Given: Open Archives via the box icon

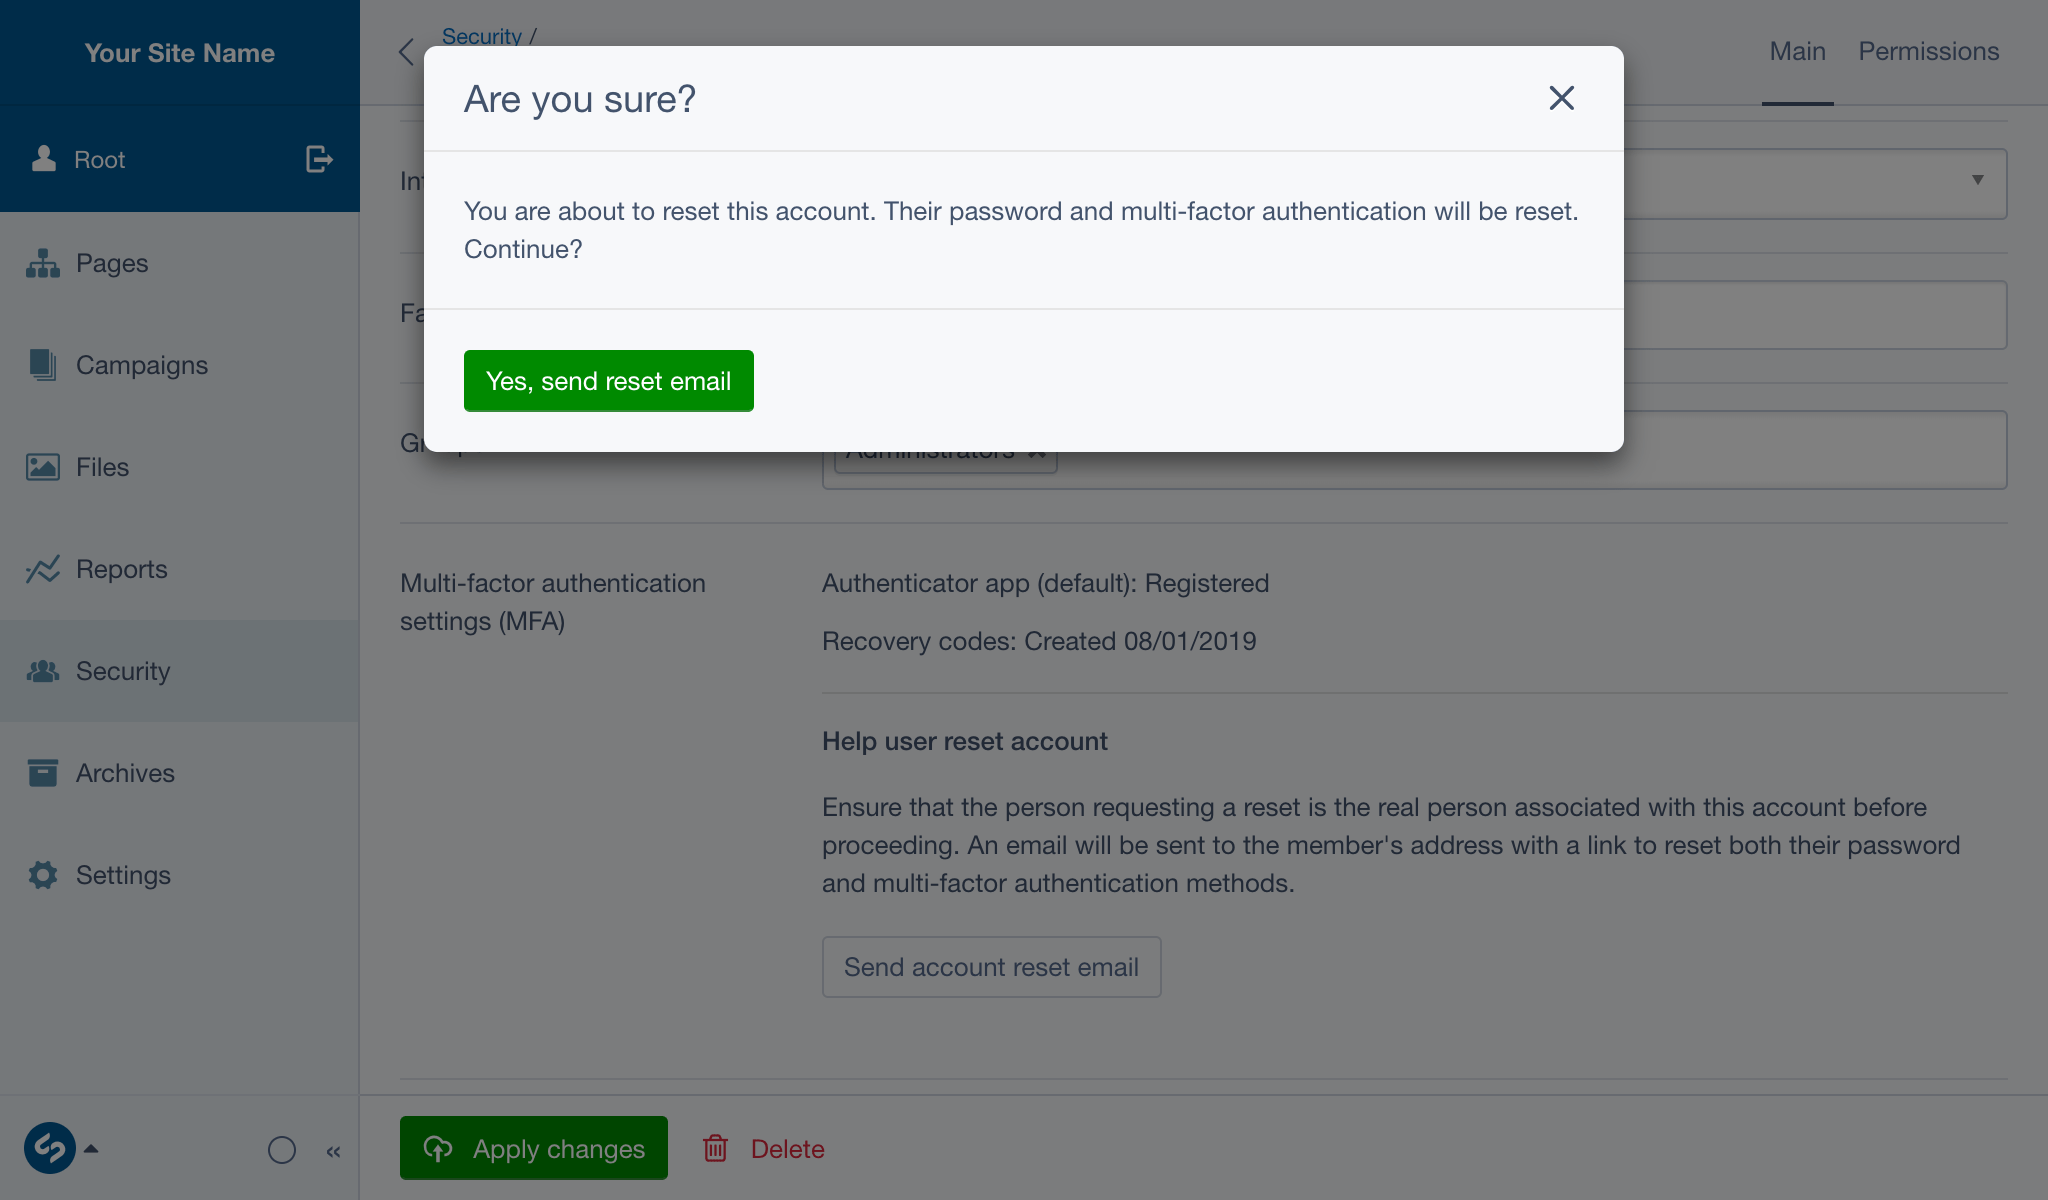Looking at the screenshot, I should click(42, 772).
